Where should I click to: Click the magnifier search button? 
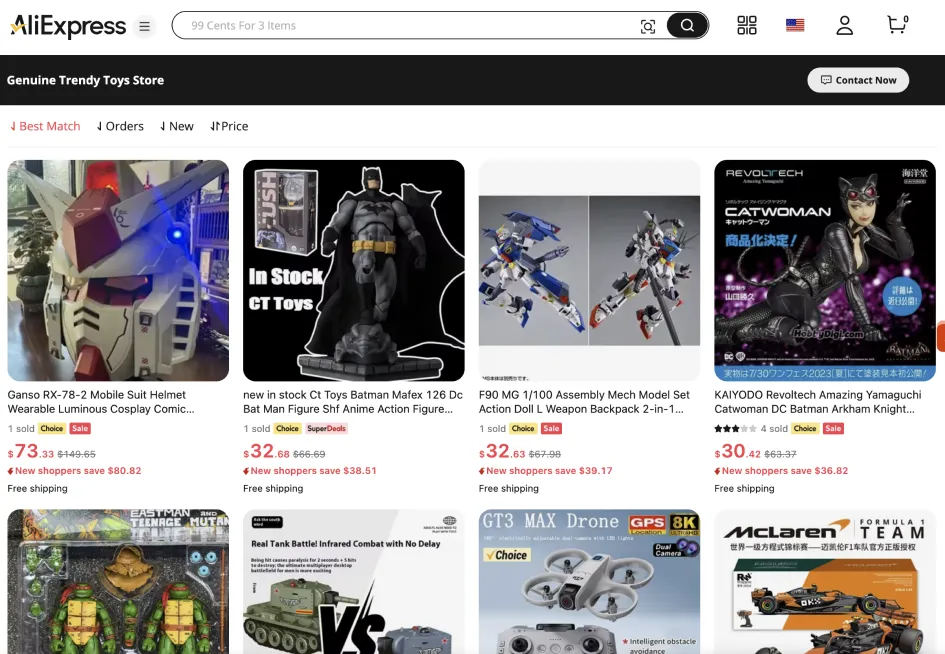point(687,26)
